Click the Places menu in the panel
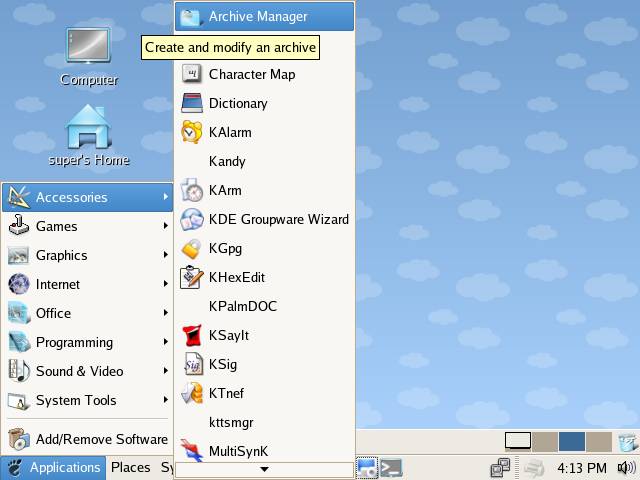 coord(130,467)
